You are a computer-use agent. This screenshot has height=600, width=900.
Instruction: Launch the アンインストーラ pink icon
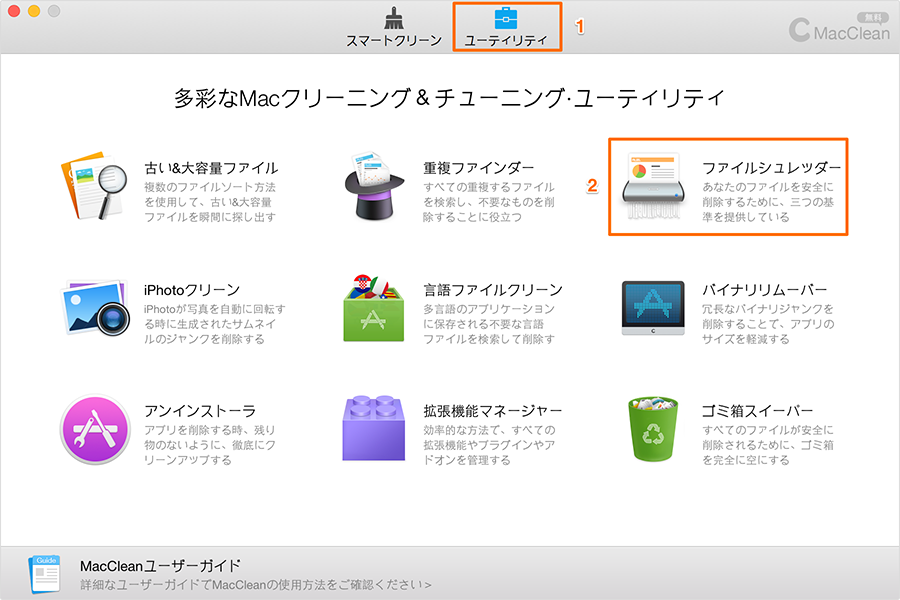click(95, 429)
